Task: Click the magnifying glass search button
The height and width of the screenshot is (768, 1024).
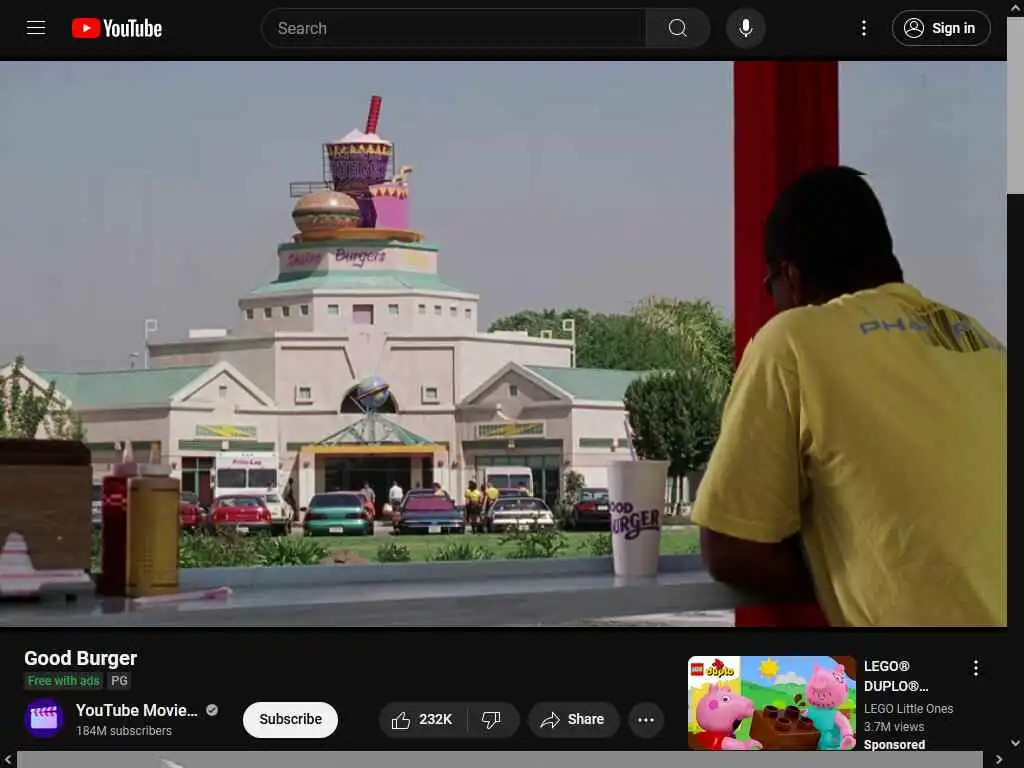Action: click(x=678, y=28)
